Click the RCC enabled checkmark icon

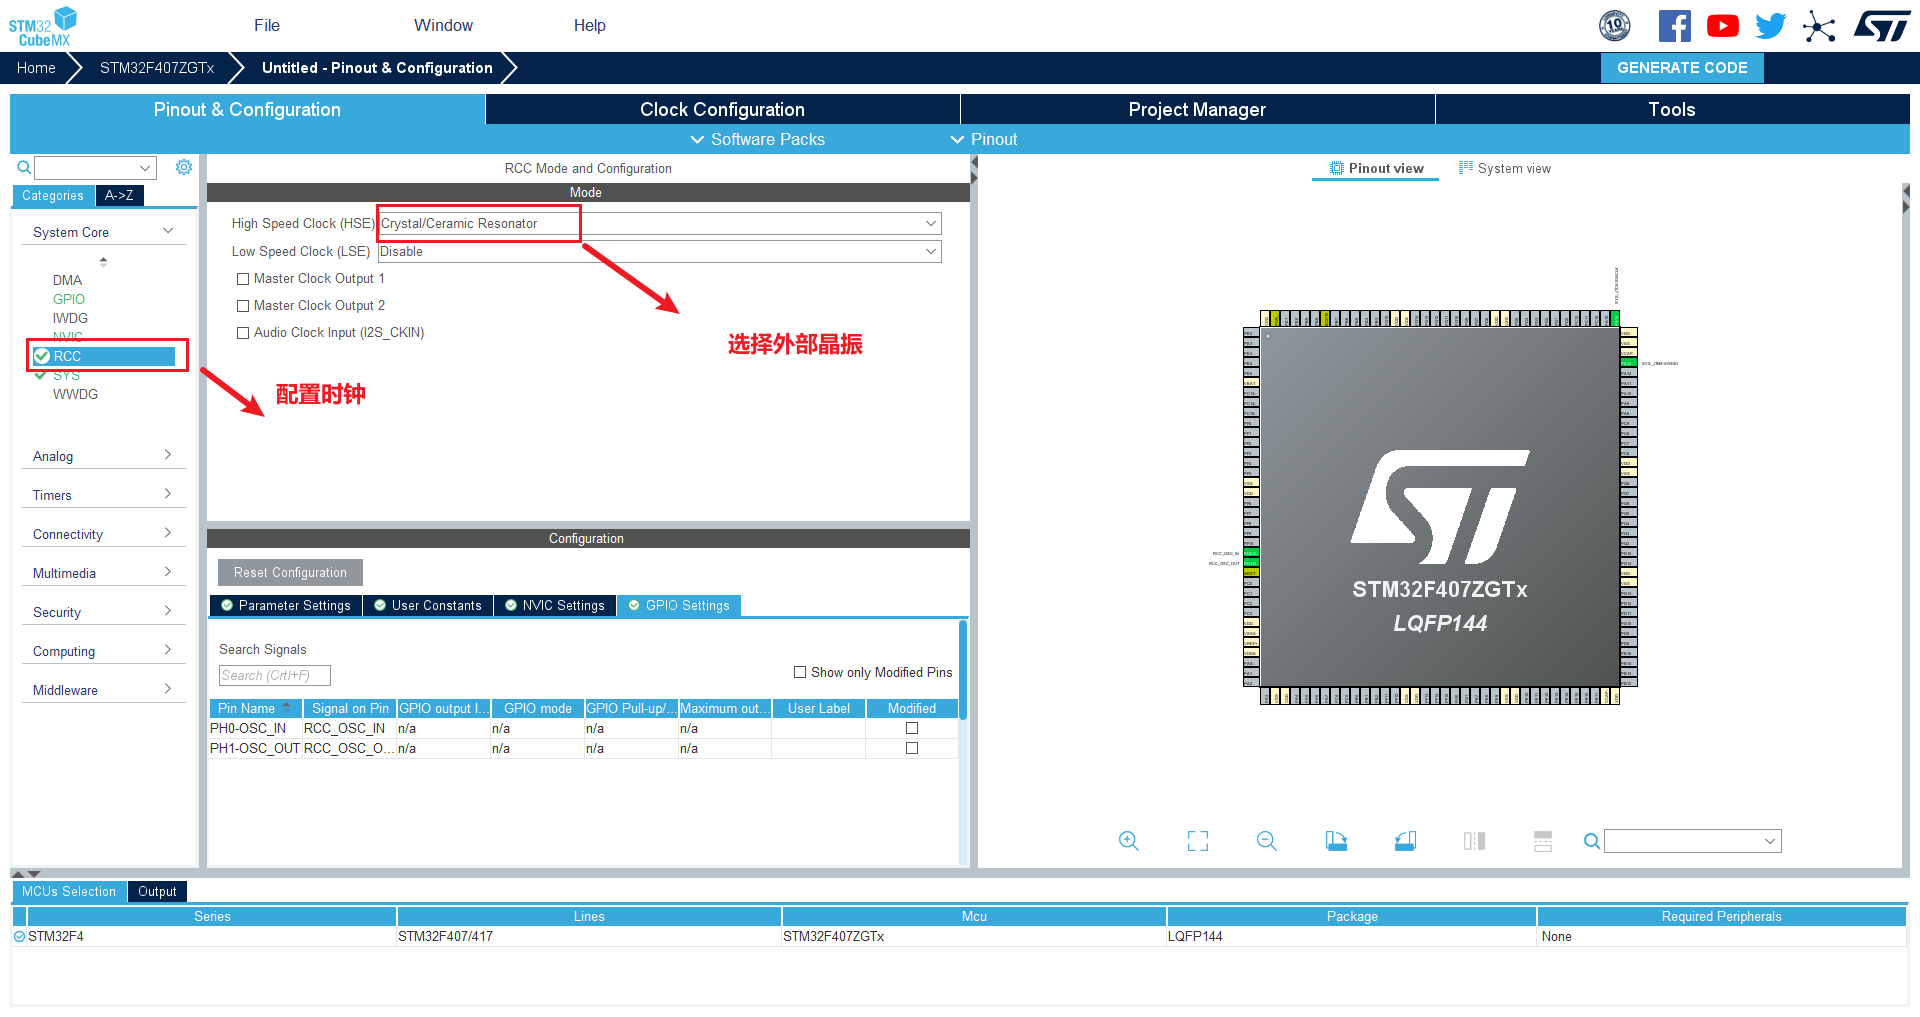click(42, 356)
